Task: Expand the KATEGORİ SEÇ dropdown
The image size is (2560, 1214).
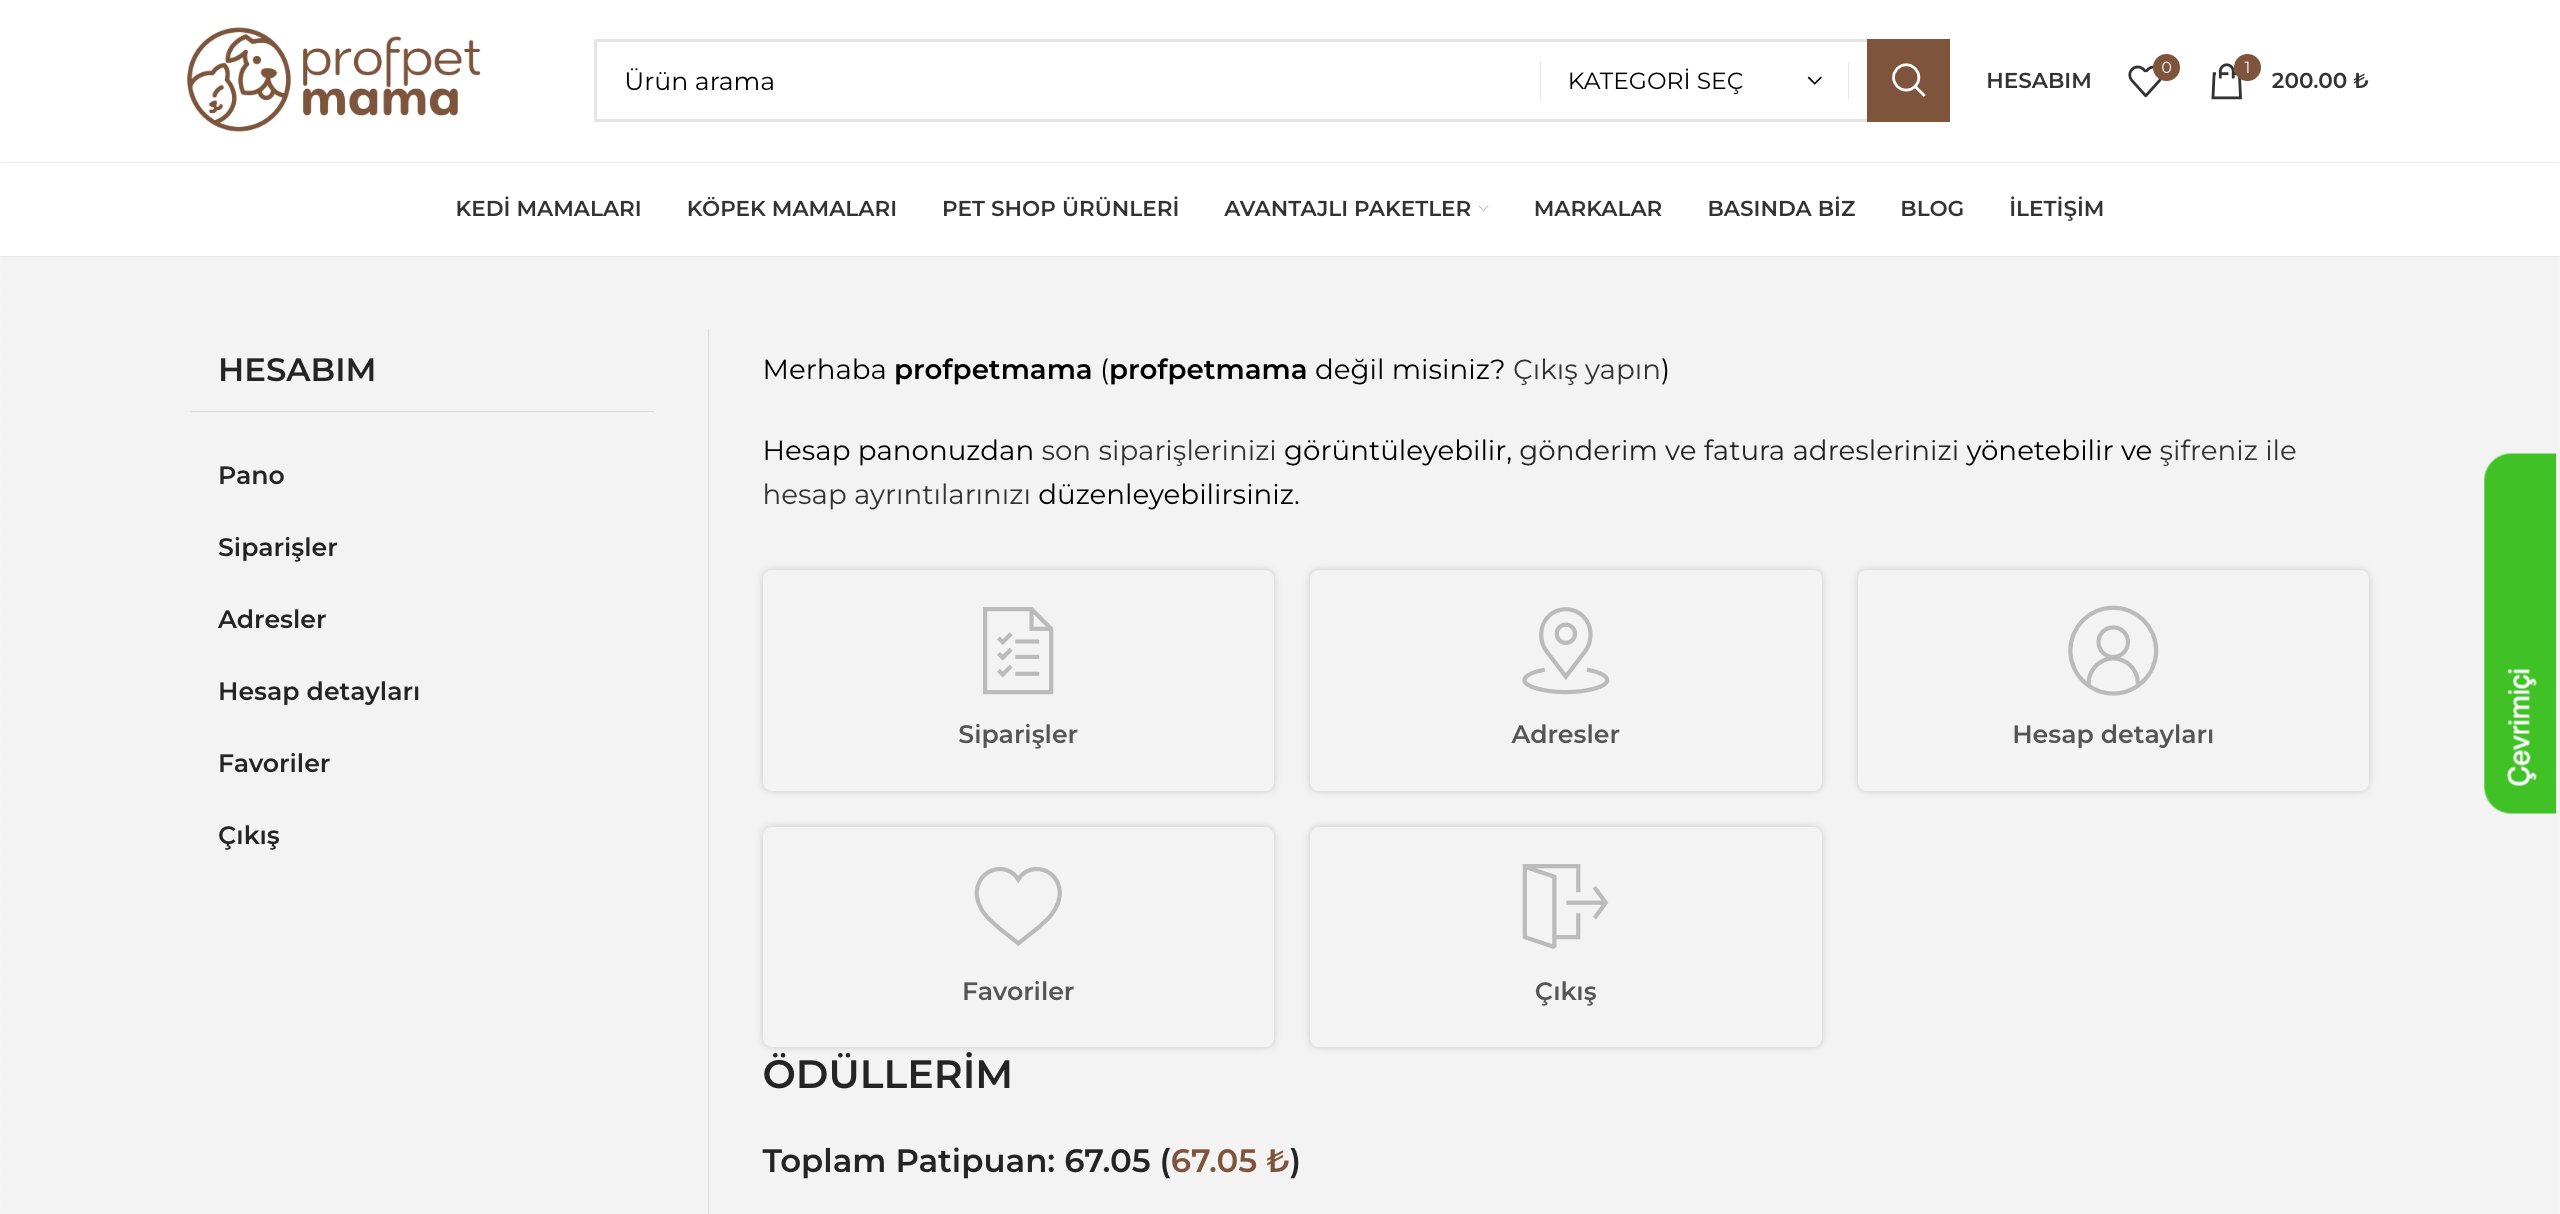Action: (x=1695, y=81)
